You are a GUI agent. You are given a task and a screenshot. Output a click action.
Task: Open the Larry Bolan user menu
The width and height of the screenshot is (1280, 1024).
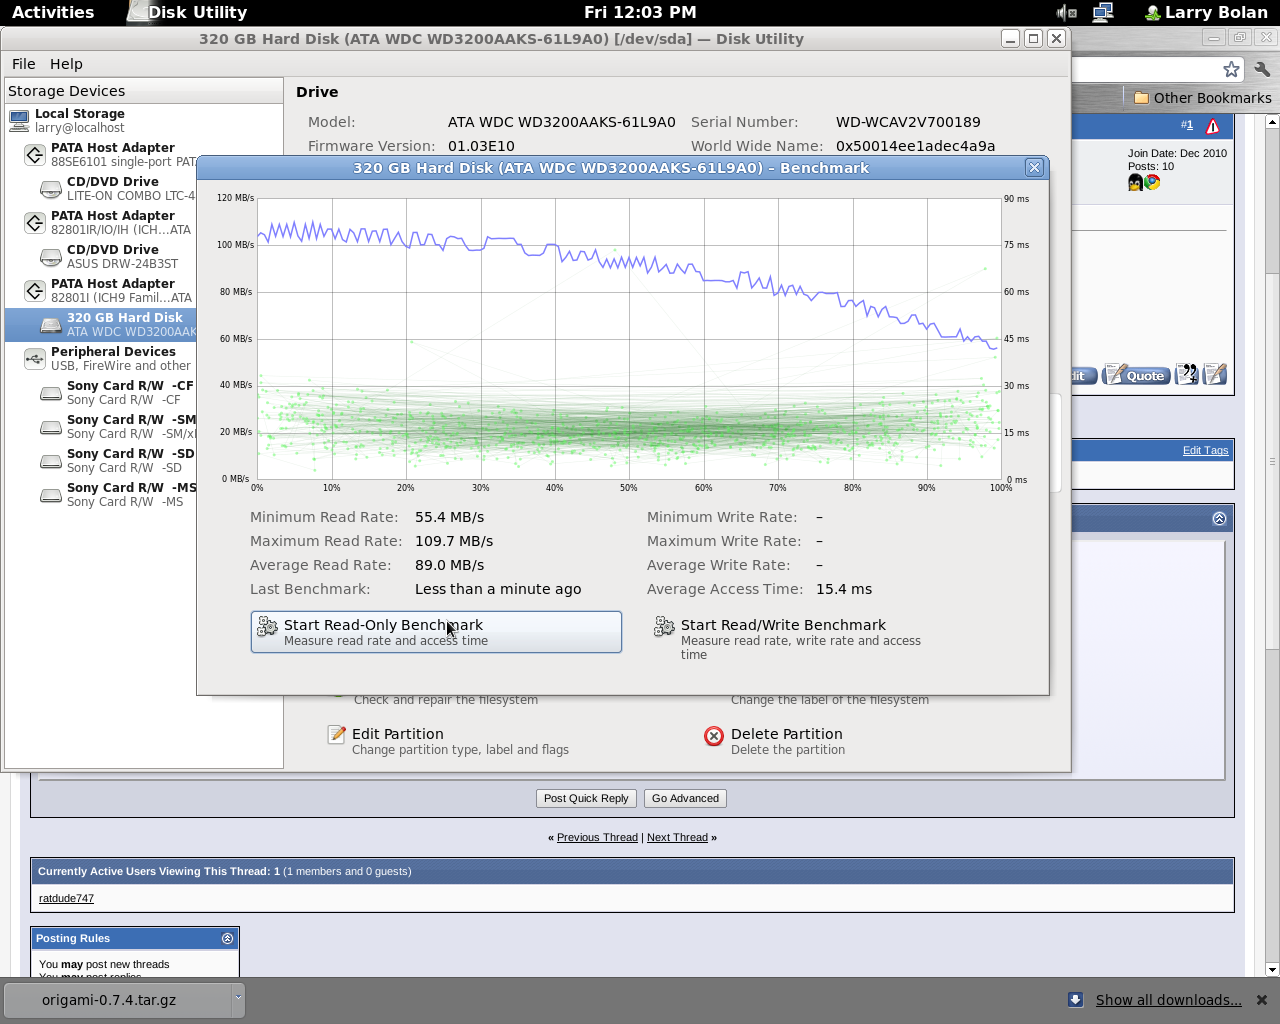(x=1205, y=12)
